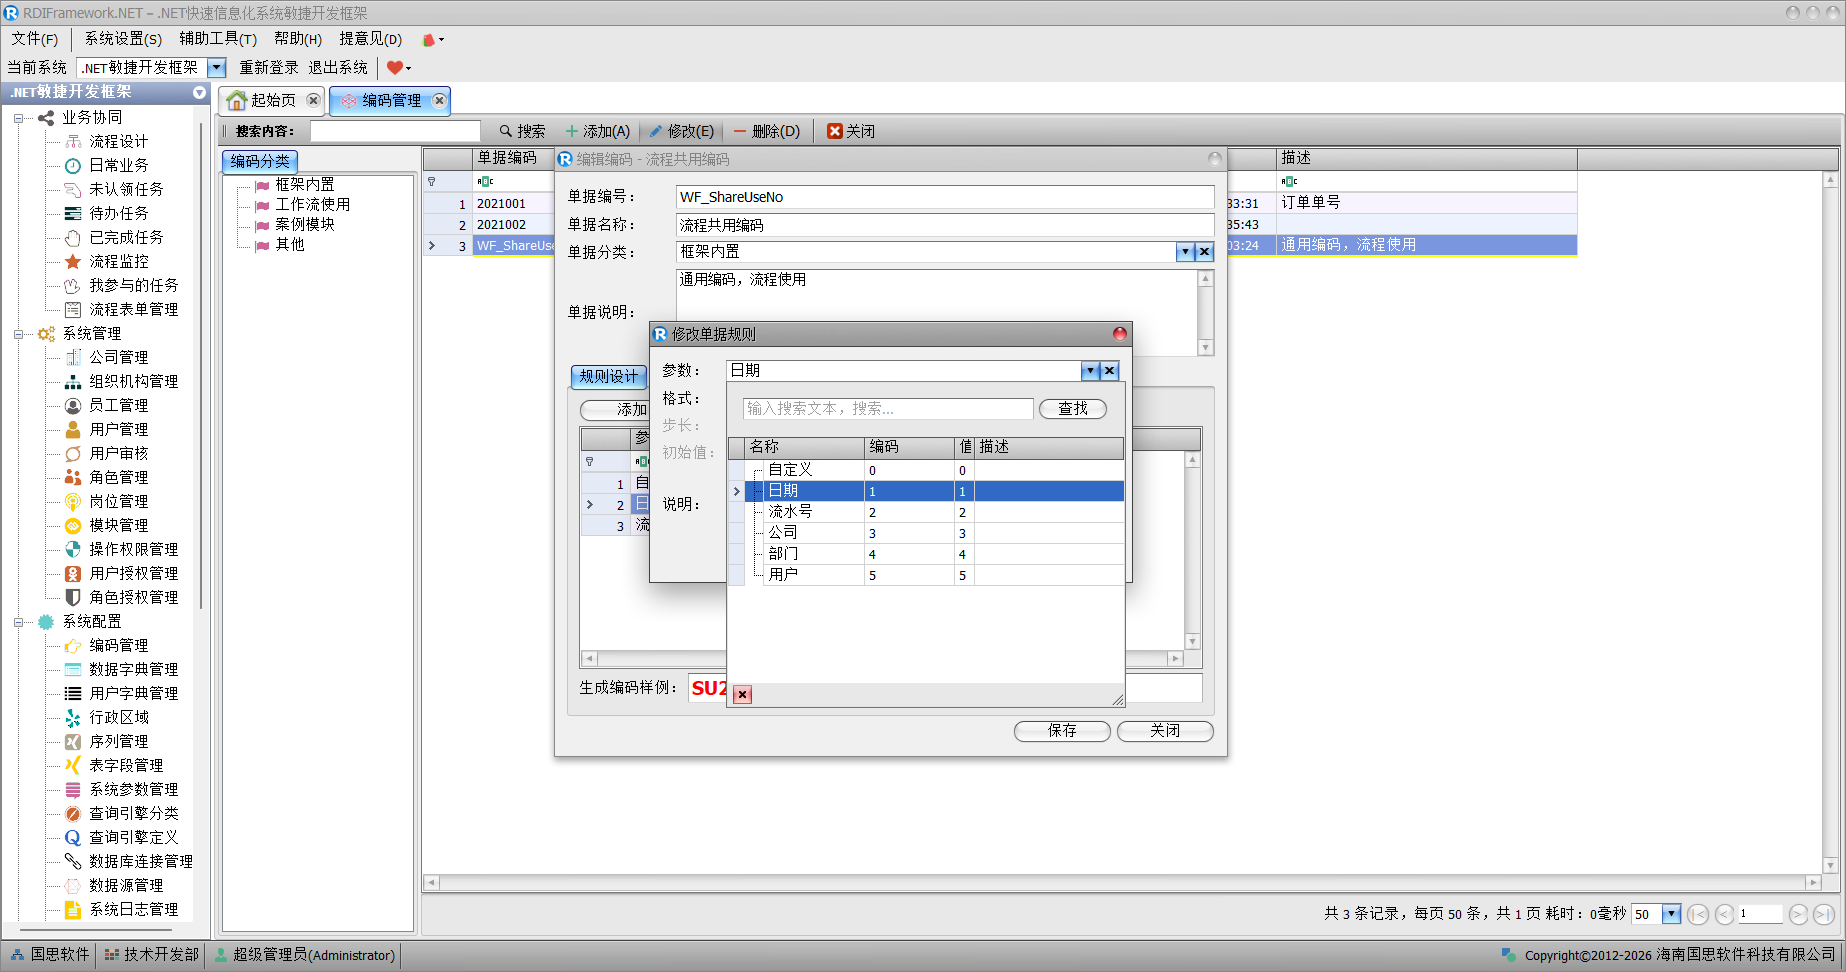This screenshot has height=972, width=1846.
Task: Click the 搜索内容 input field
Action: pyautogui.click(x=395, y=131)
